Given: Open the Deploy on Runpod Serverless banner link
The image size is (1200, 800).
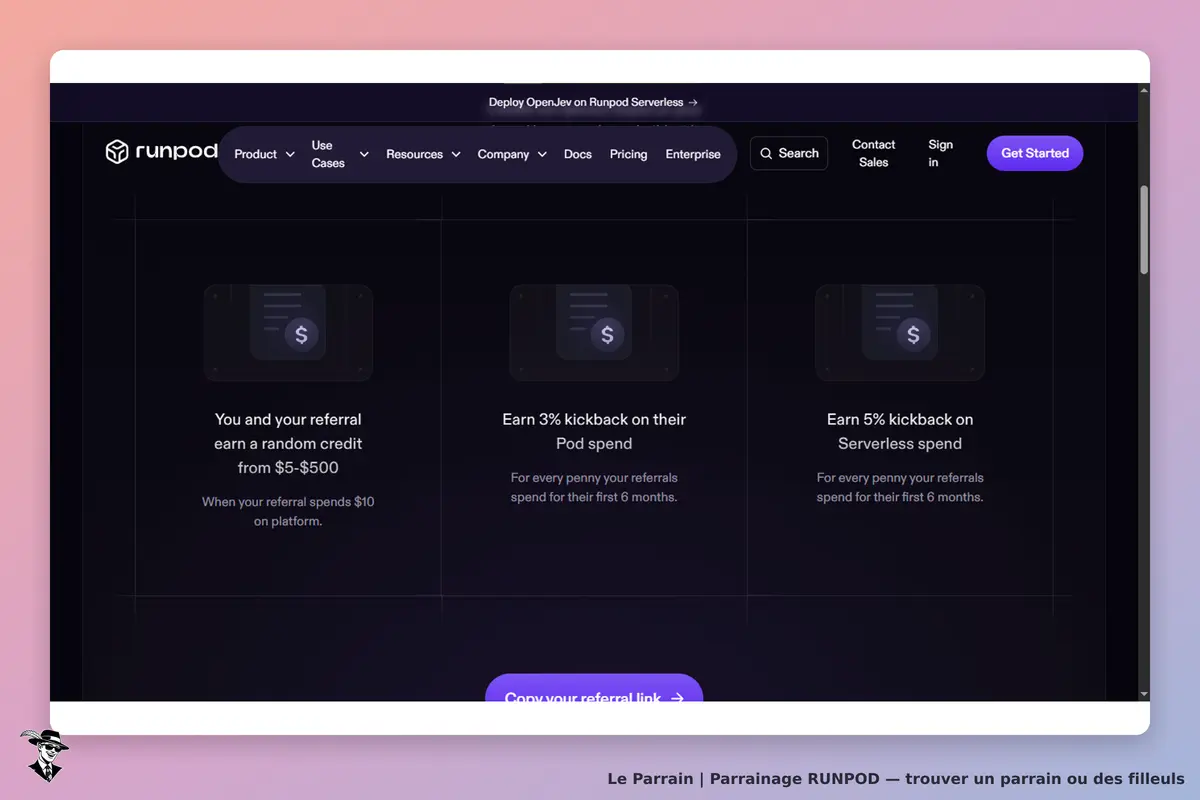Looking at the screenshot, I should 594,102.
